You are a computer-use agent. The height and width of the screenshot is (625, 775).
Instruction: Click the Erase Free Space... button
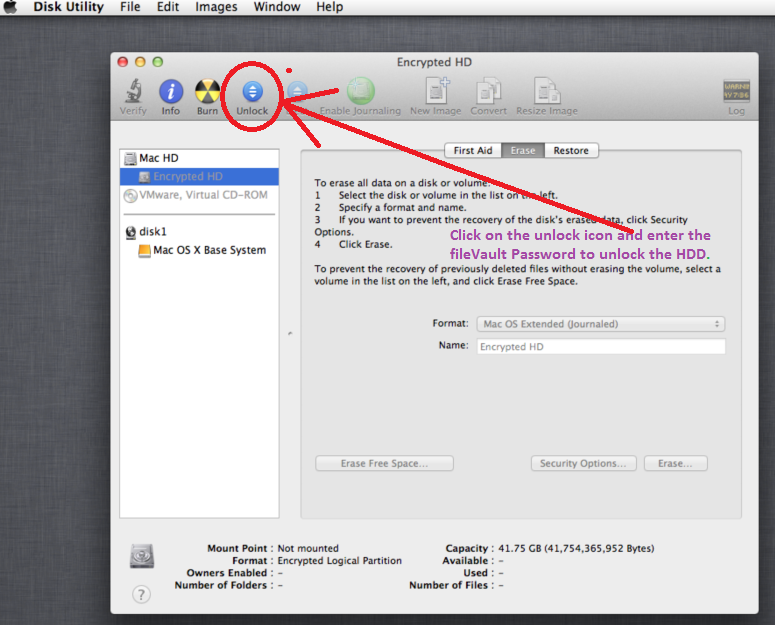[385, 463]
